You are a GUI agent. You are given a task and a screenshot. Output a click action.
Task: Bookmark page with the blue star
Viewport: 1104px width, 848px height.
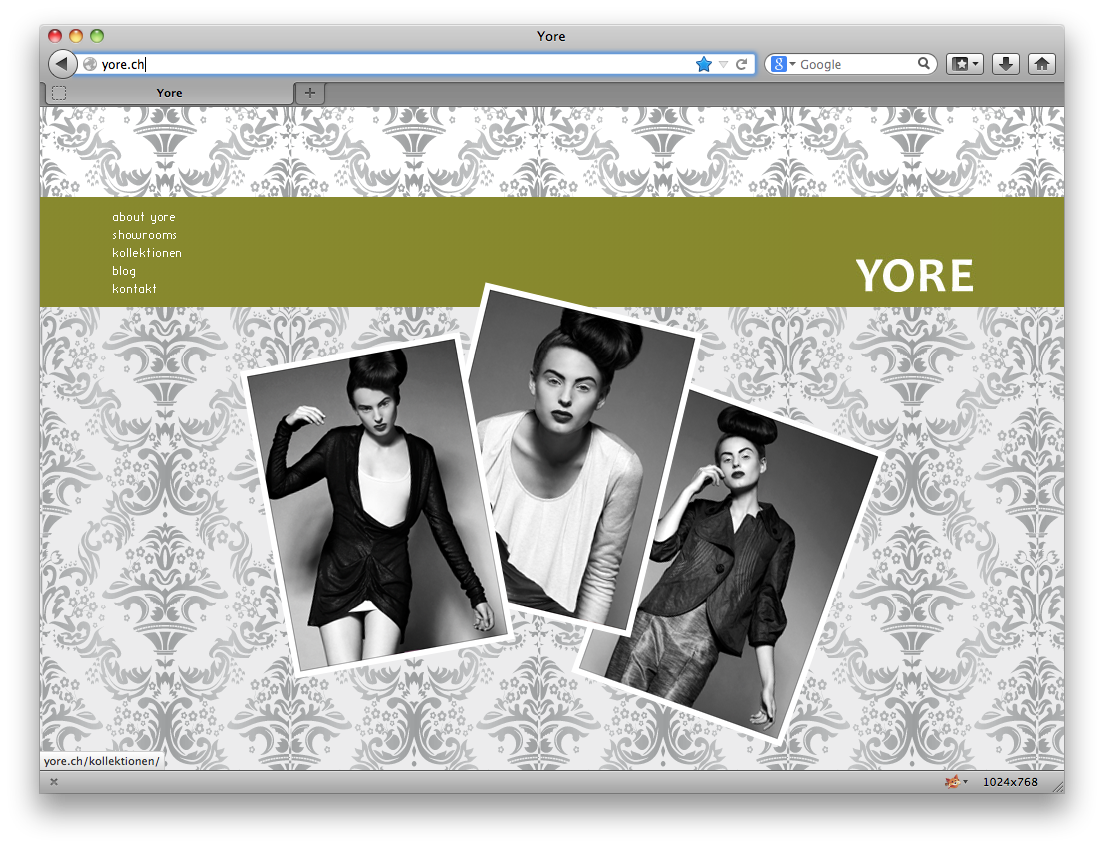pyautogui.click(x=703, y=65)
